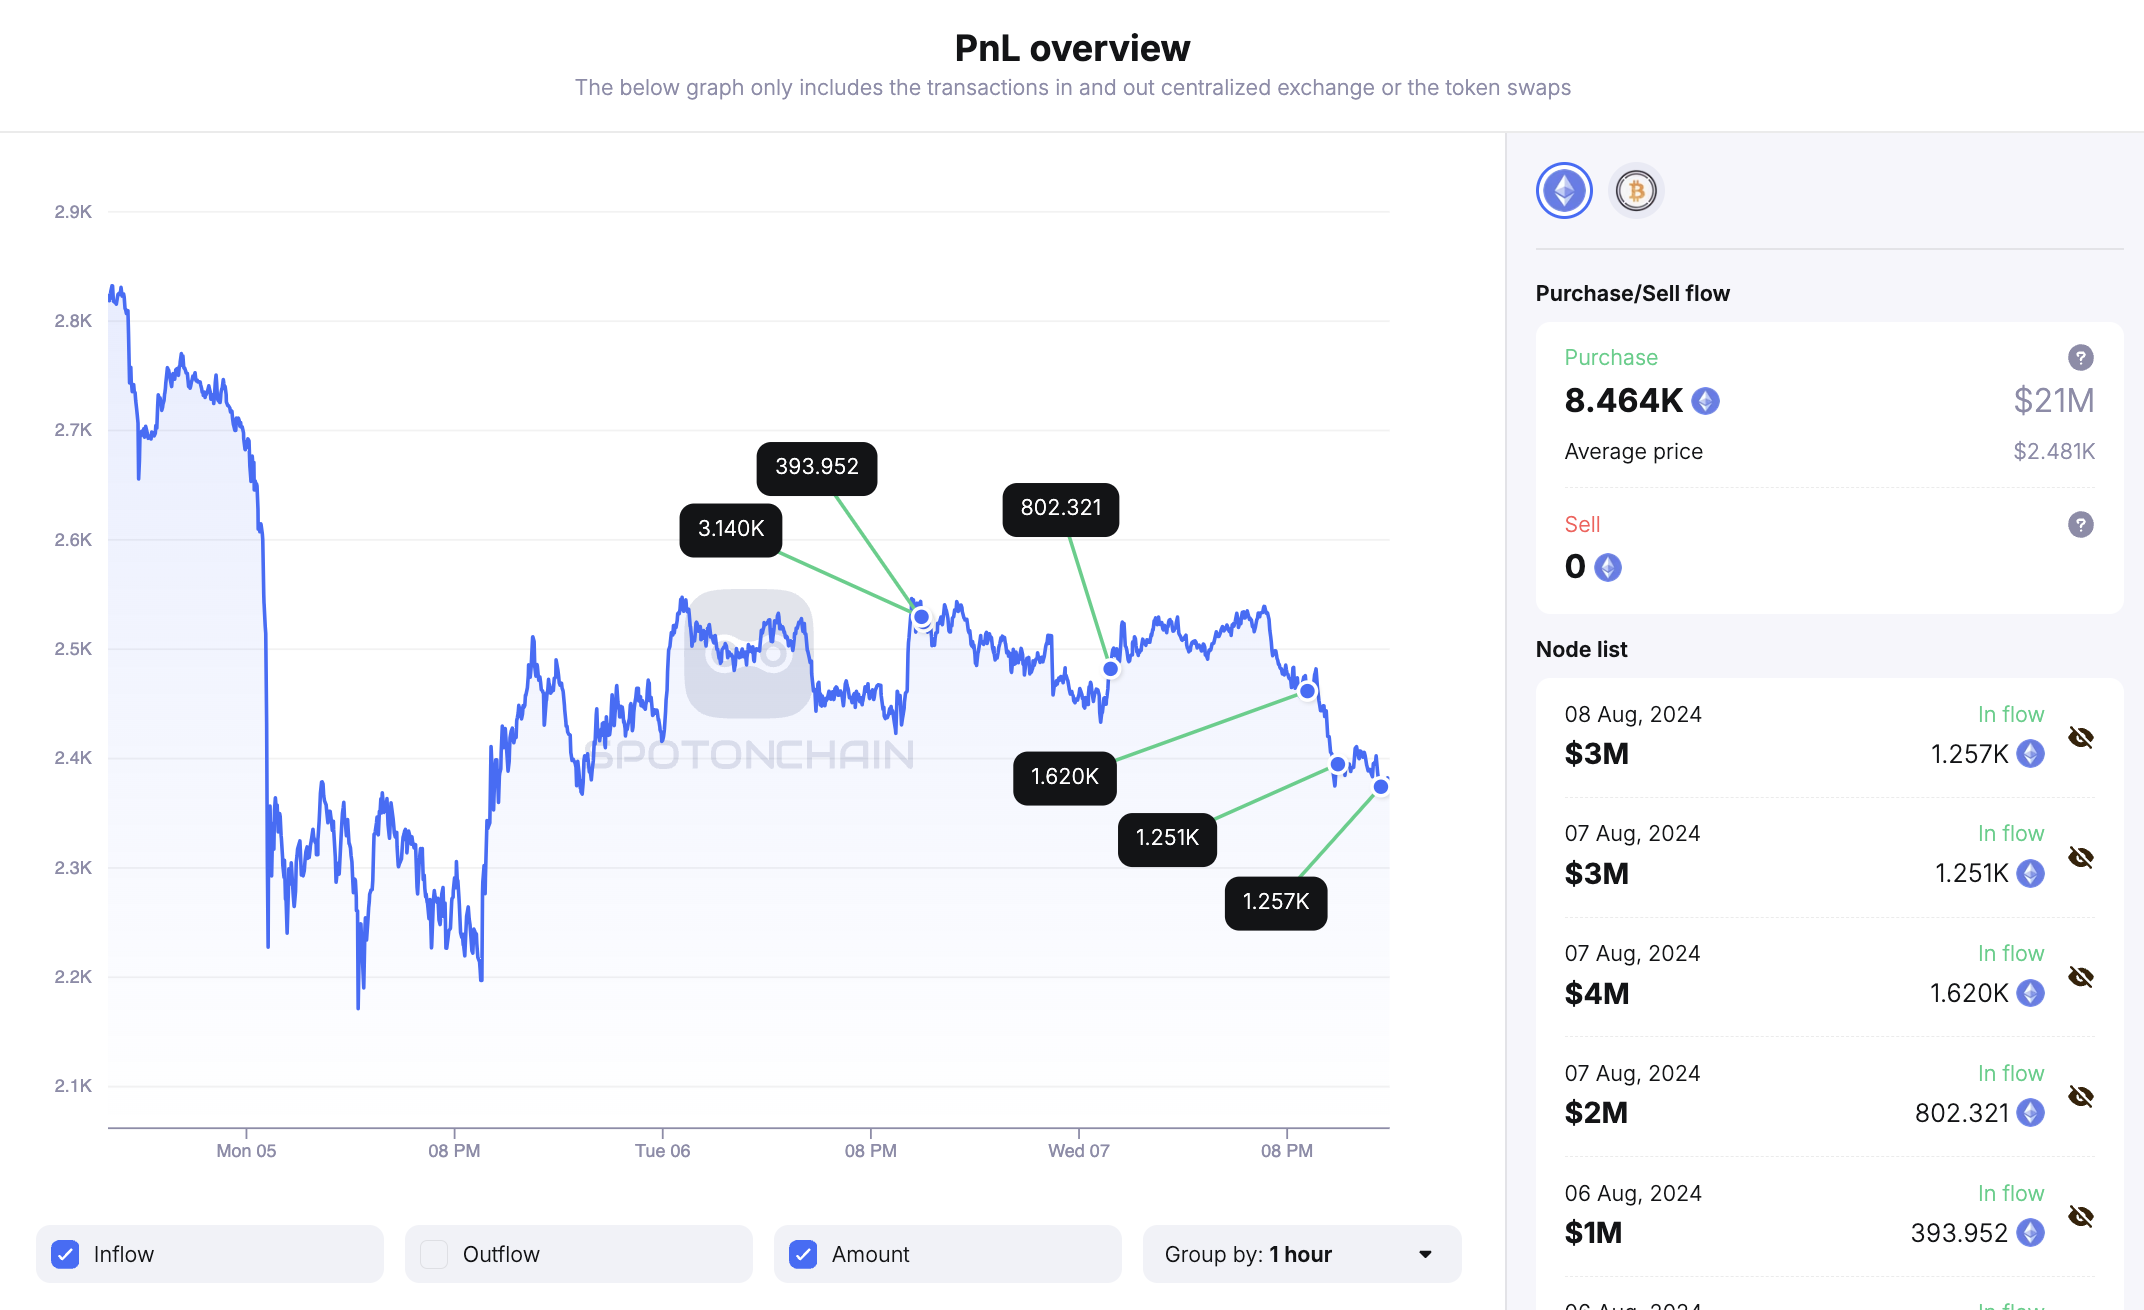Disable the Inflow checkbox
This screenshot has height=1310, width=2144.
(65, 1253)
